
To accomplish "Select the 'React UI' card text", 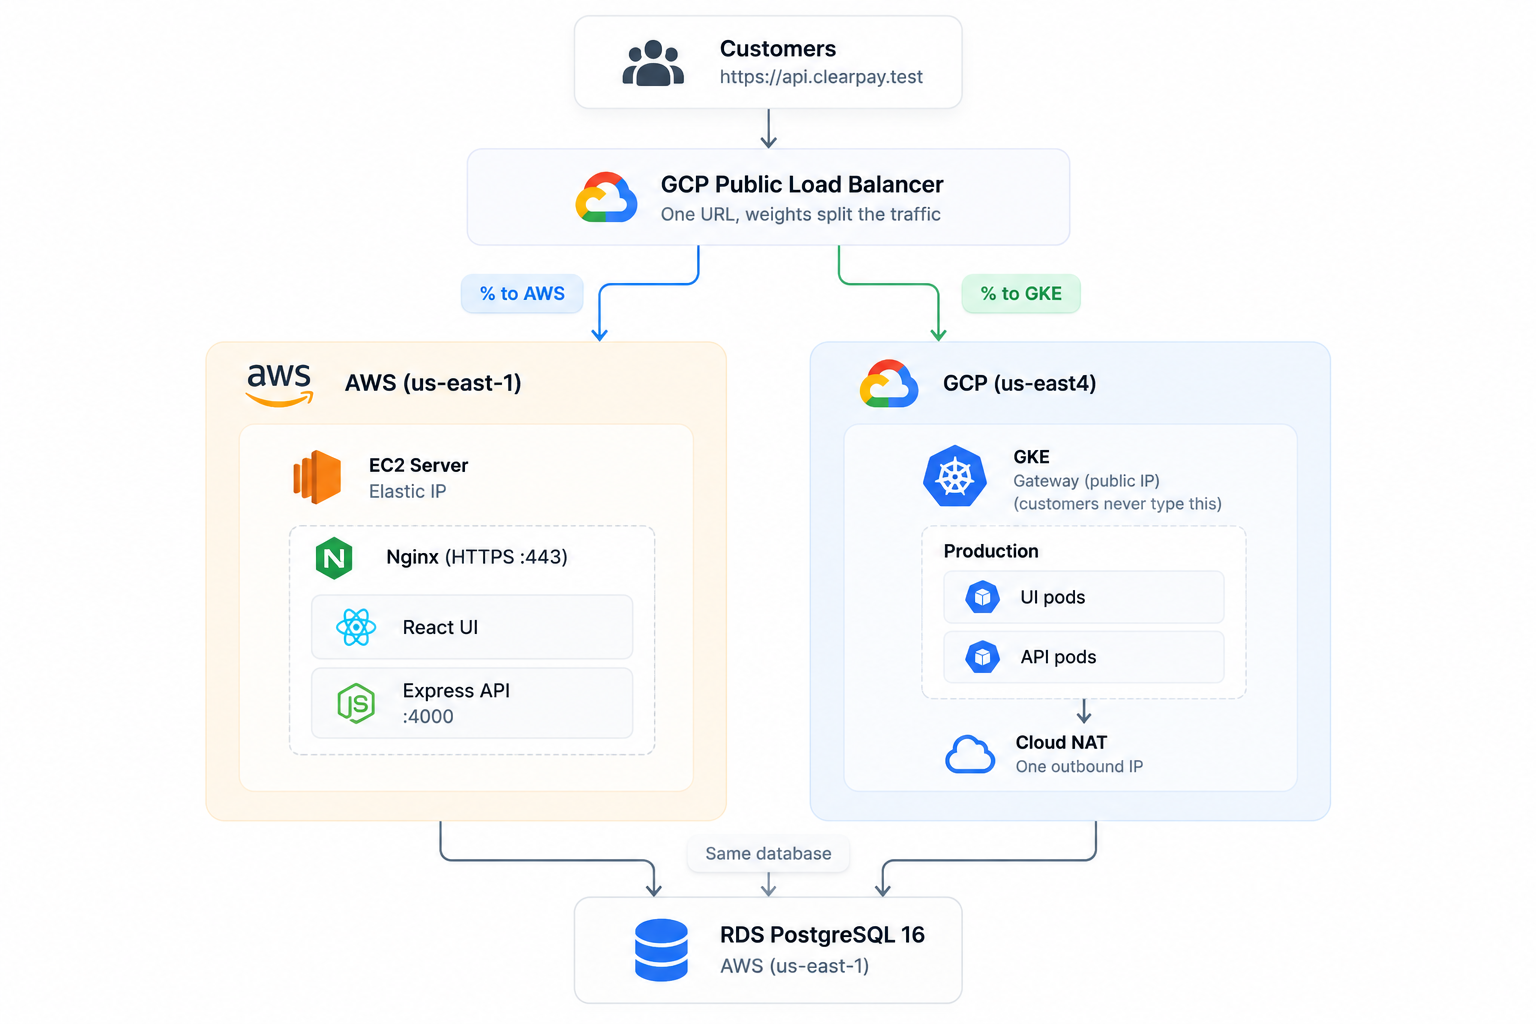I will point(440,627).
